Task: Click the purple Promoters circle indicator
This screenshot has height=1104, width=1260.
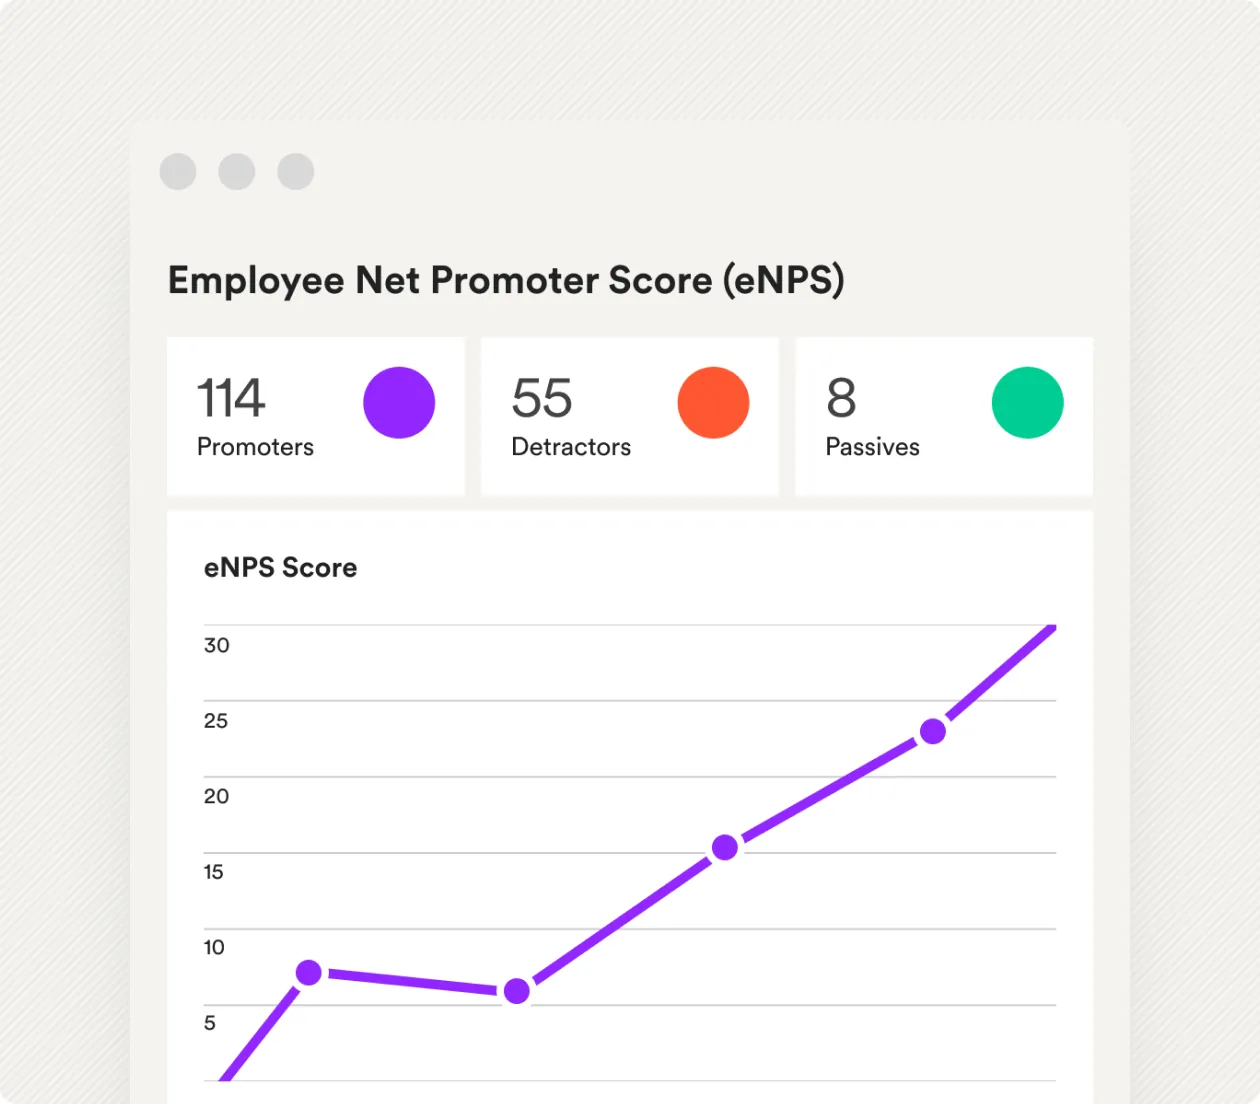Action: [399, 403]
